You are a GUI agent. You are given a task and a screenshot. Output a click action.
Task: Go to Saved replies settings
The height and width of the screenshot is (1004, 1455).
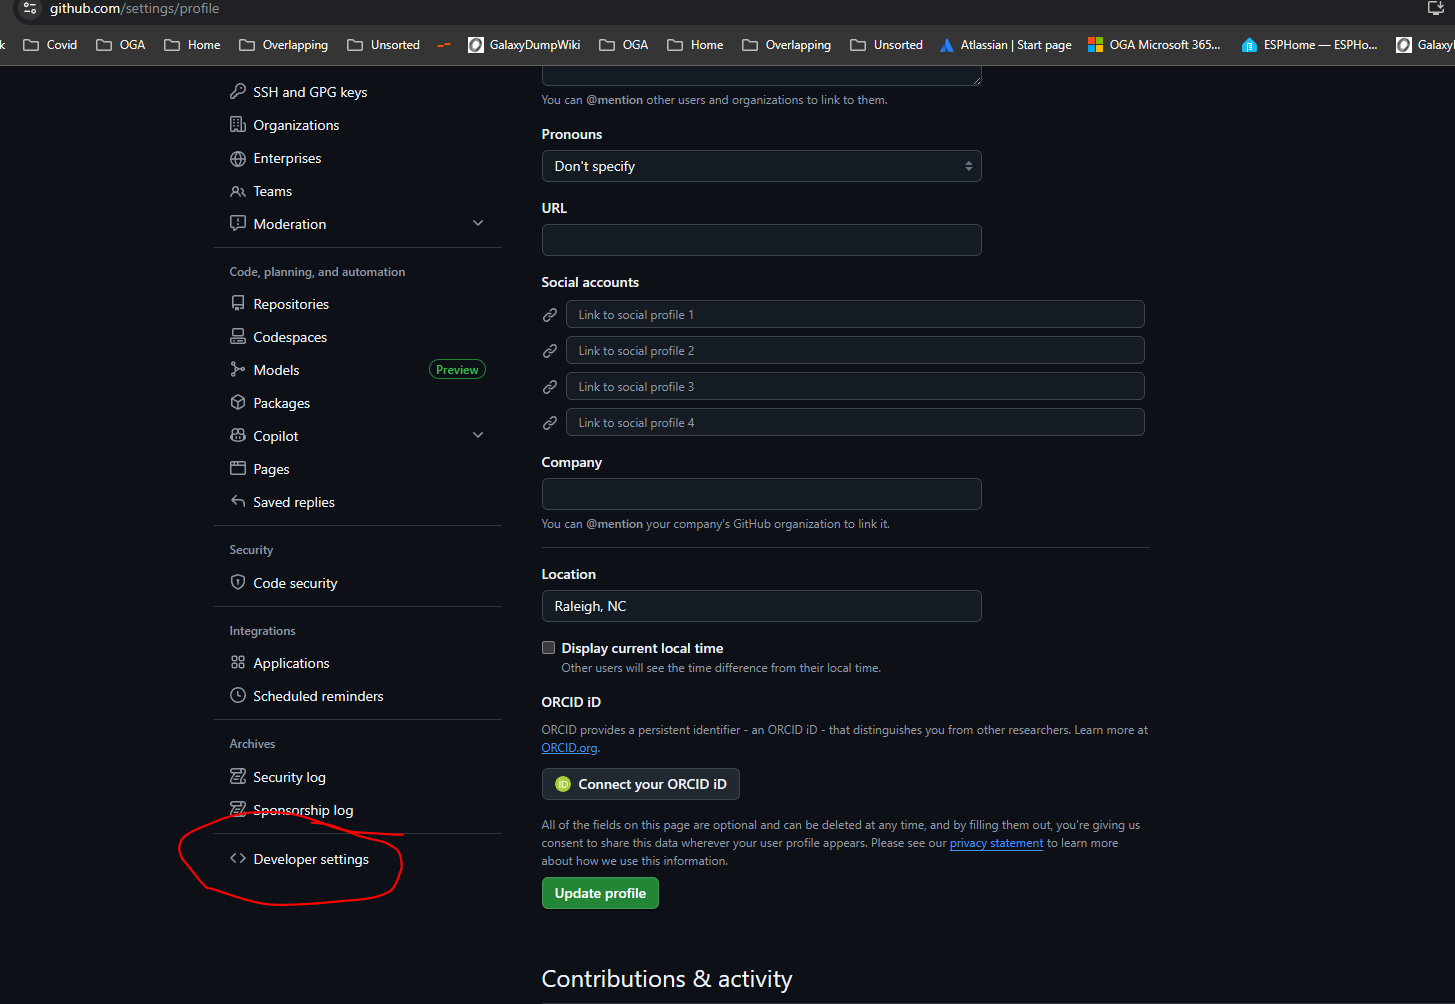293,502
